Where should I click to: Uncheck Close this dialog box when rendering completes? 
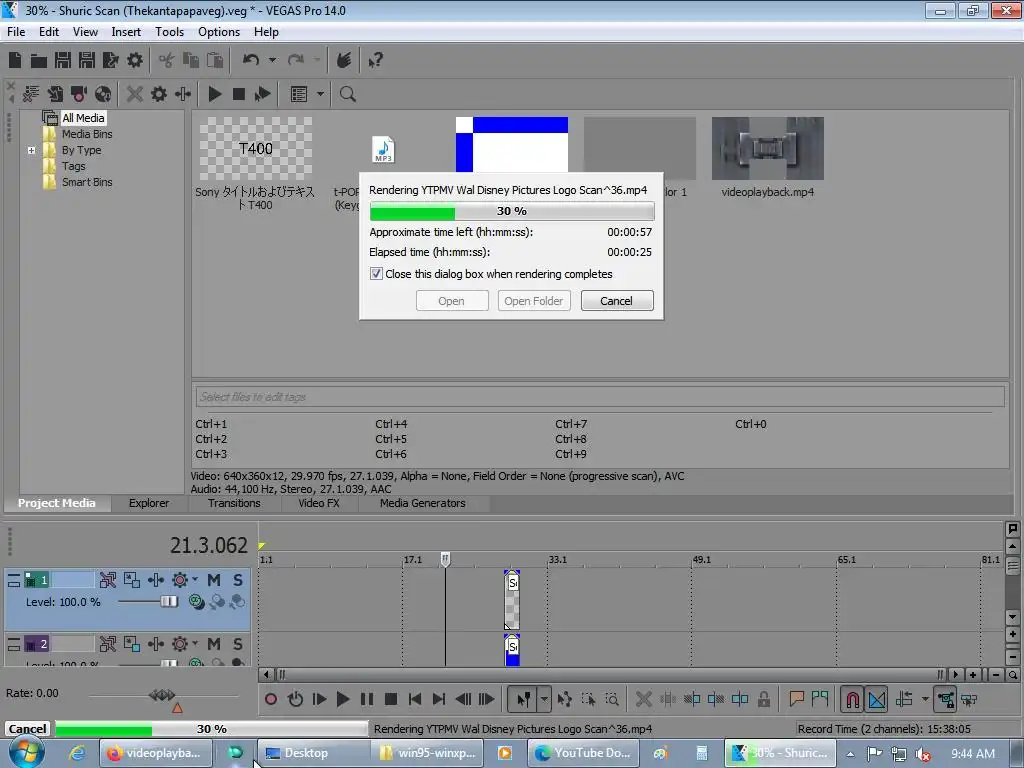[x=376, y=274]
